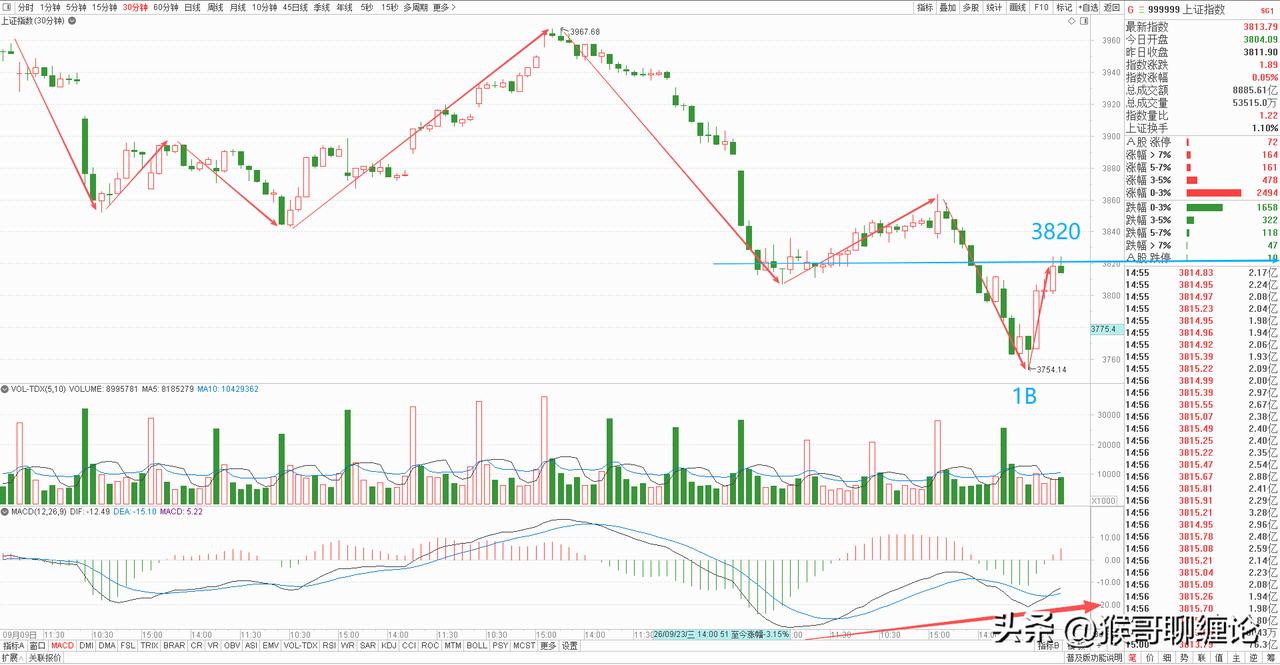Open the 画线 drawing tools
This screenshot has height=665, width=1280.
pyautogui.click(x=1018, y=7)
